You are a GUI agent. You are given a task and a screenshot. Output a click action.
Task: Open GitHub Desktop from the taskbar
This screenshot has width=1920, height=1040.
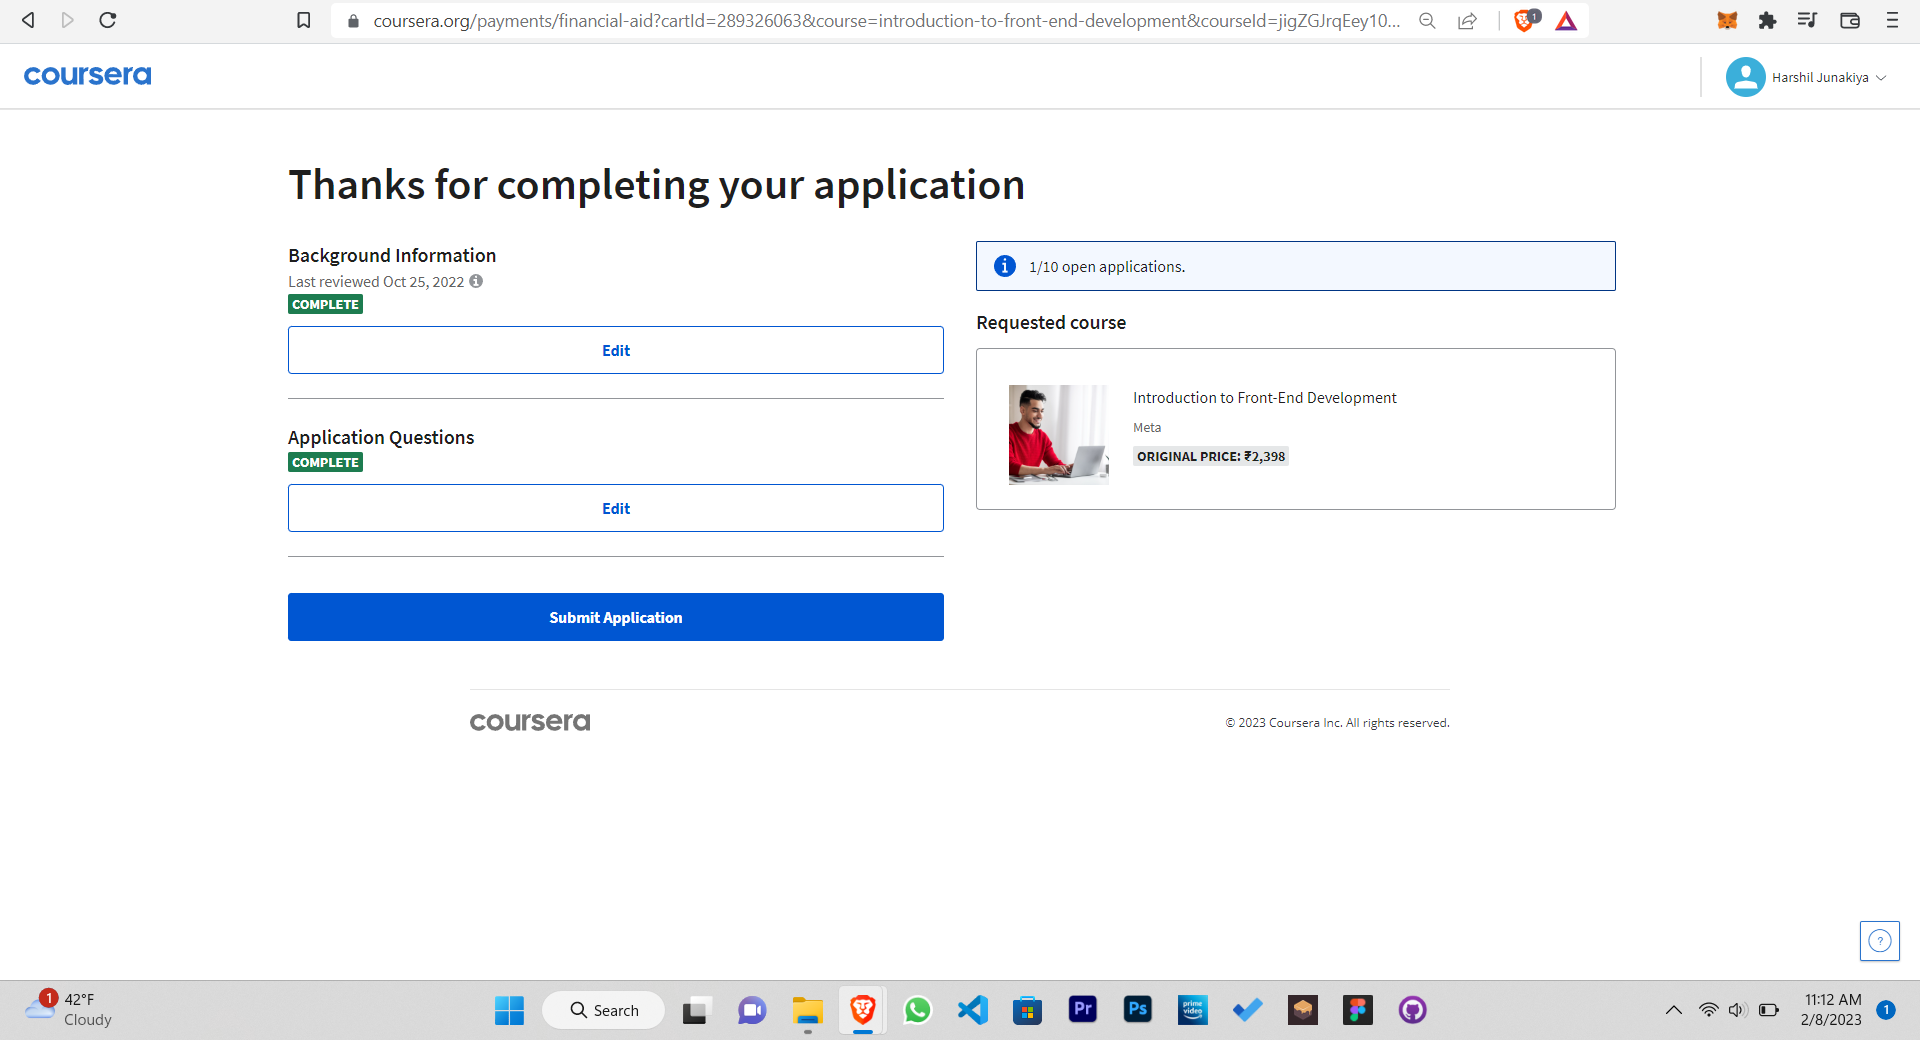tap(1412, 1010)
